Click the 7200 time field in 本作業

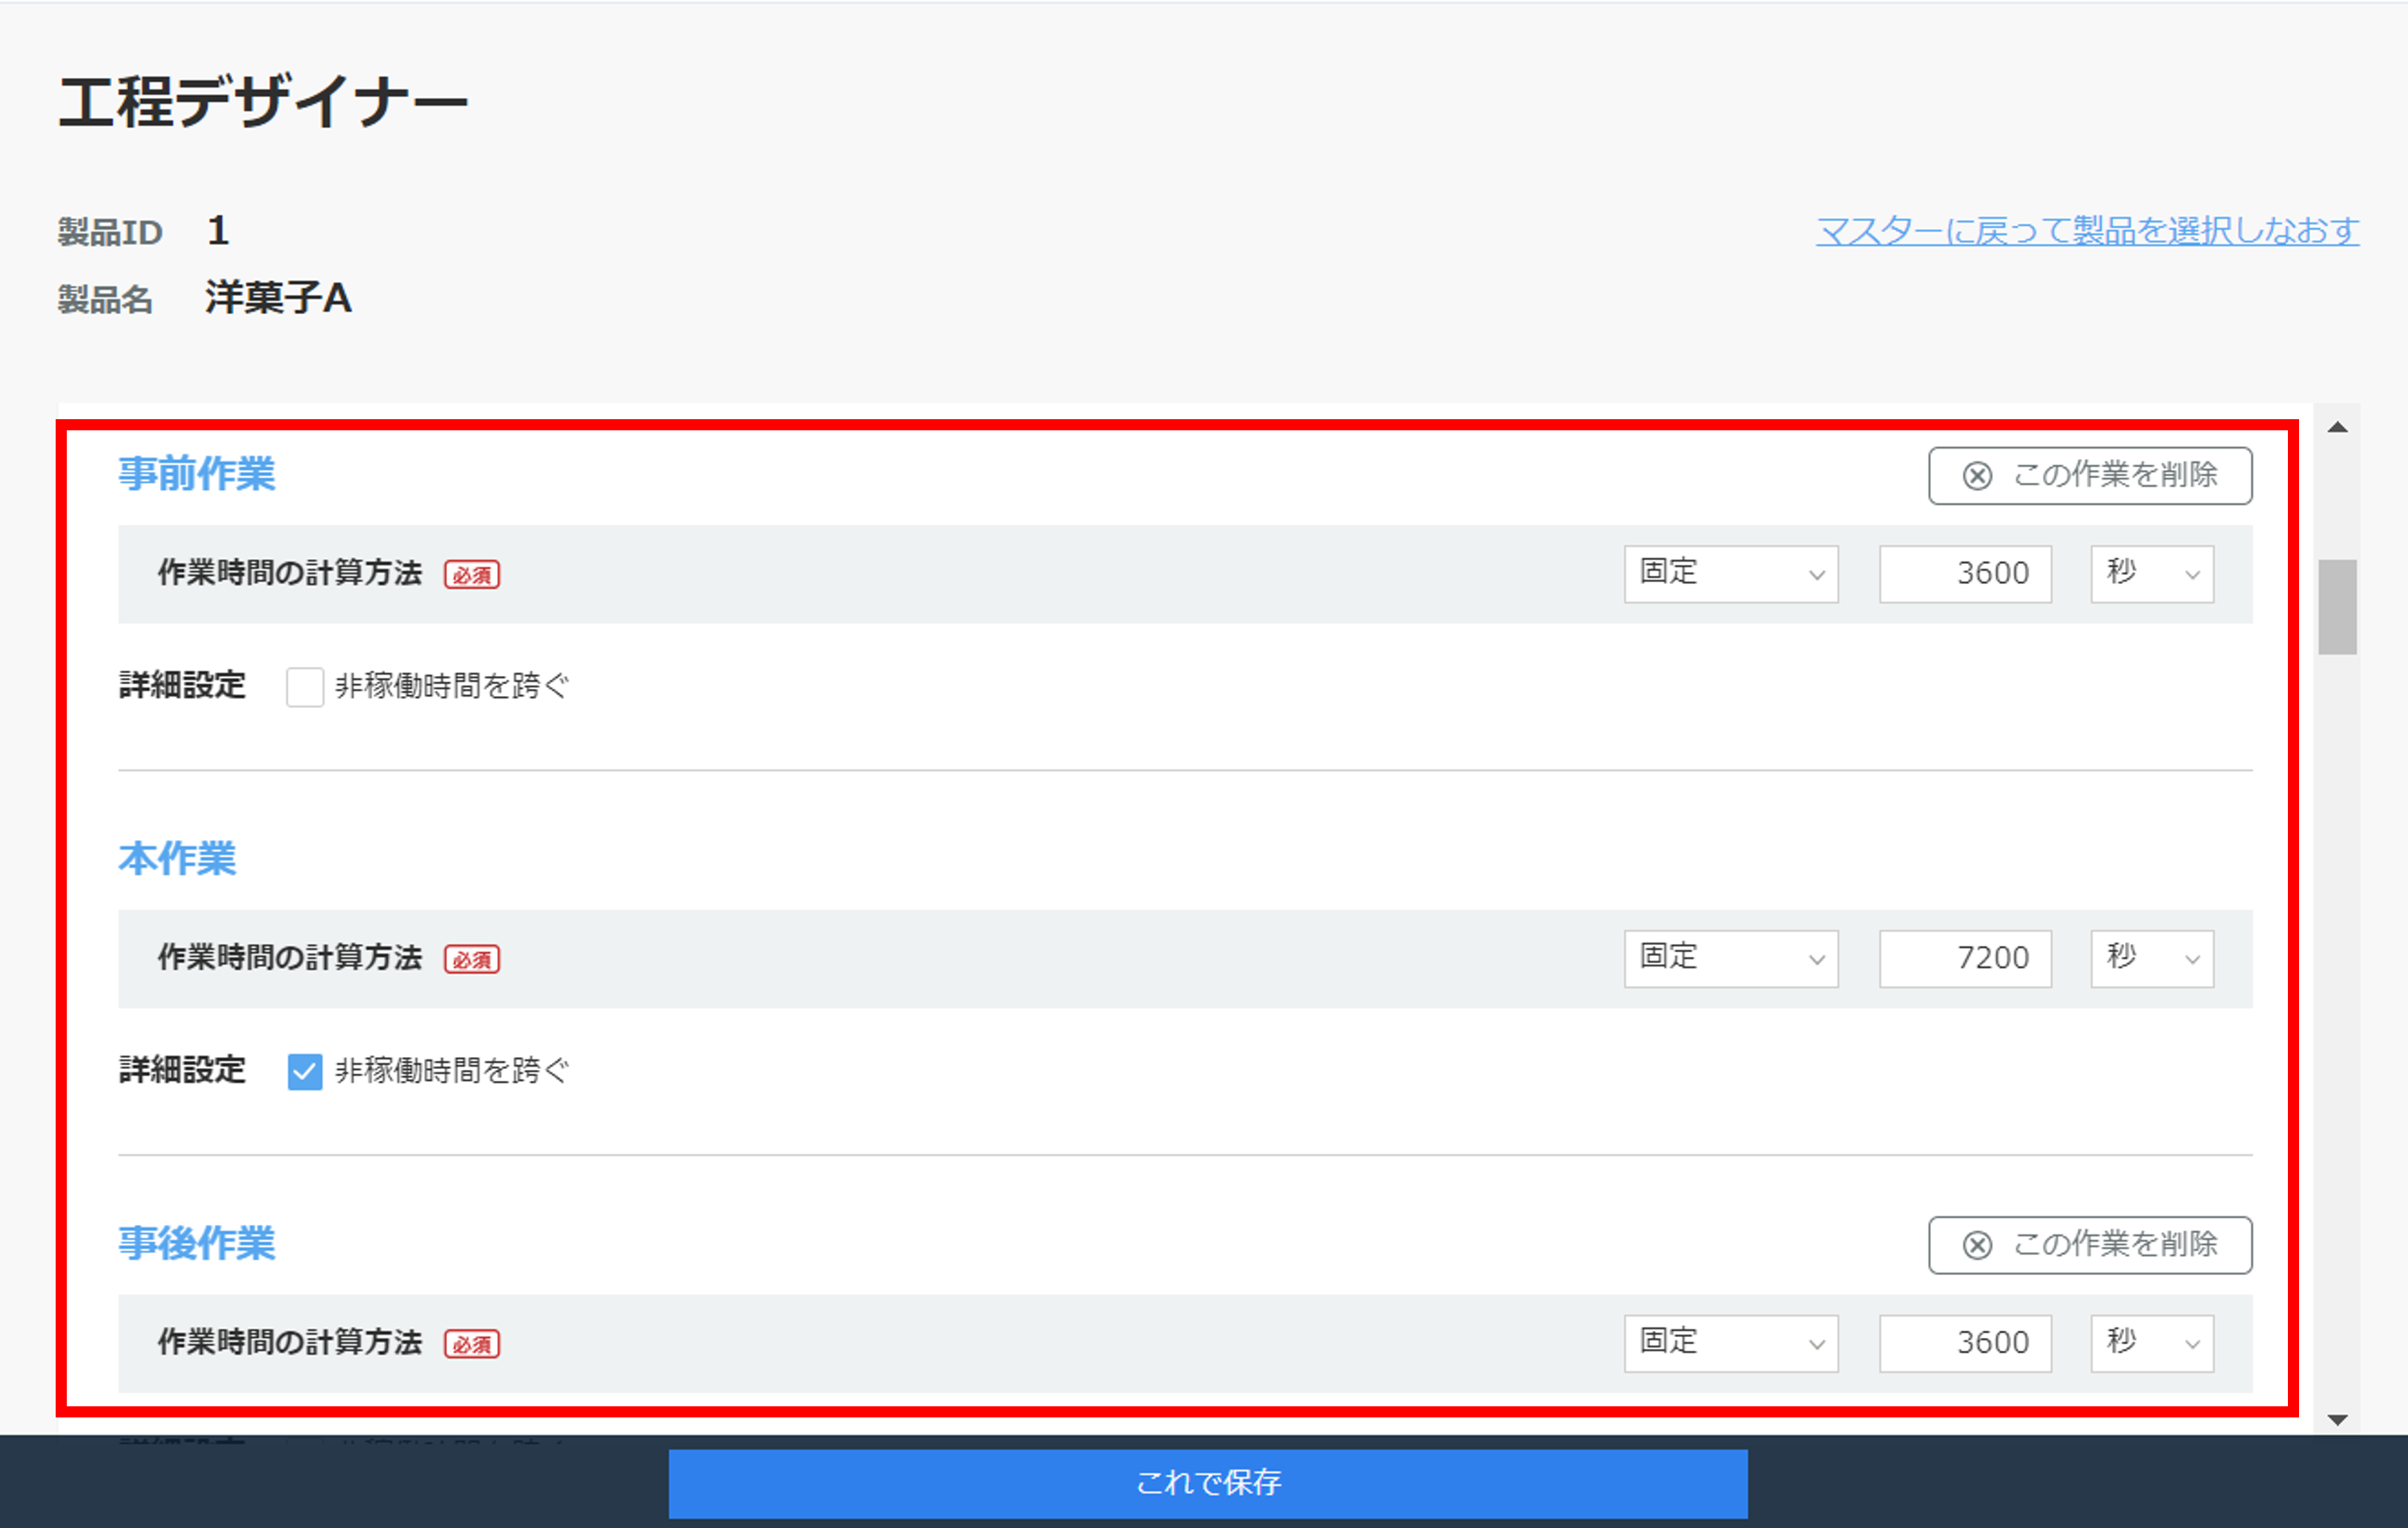tap(1965, 959)
